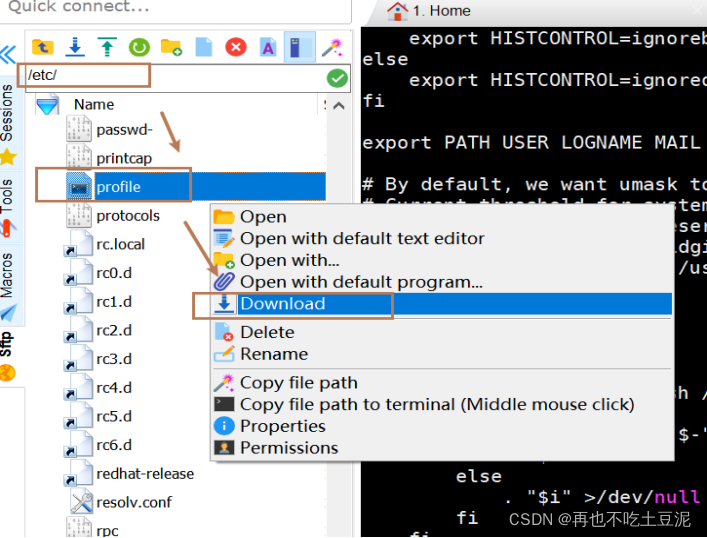
Task: Click the upload to current folder icon
Action: [x=107, y=47]
